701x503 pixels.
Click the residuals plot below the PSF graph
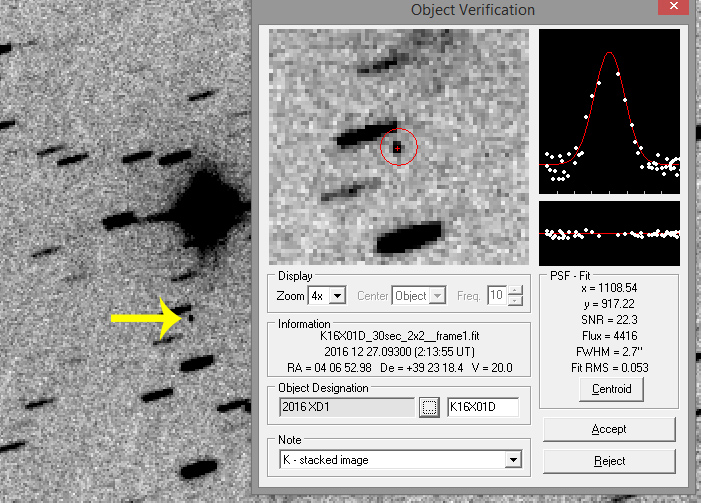click(609, 234)
